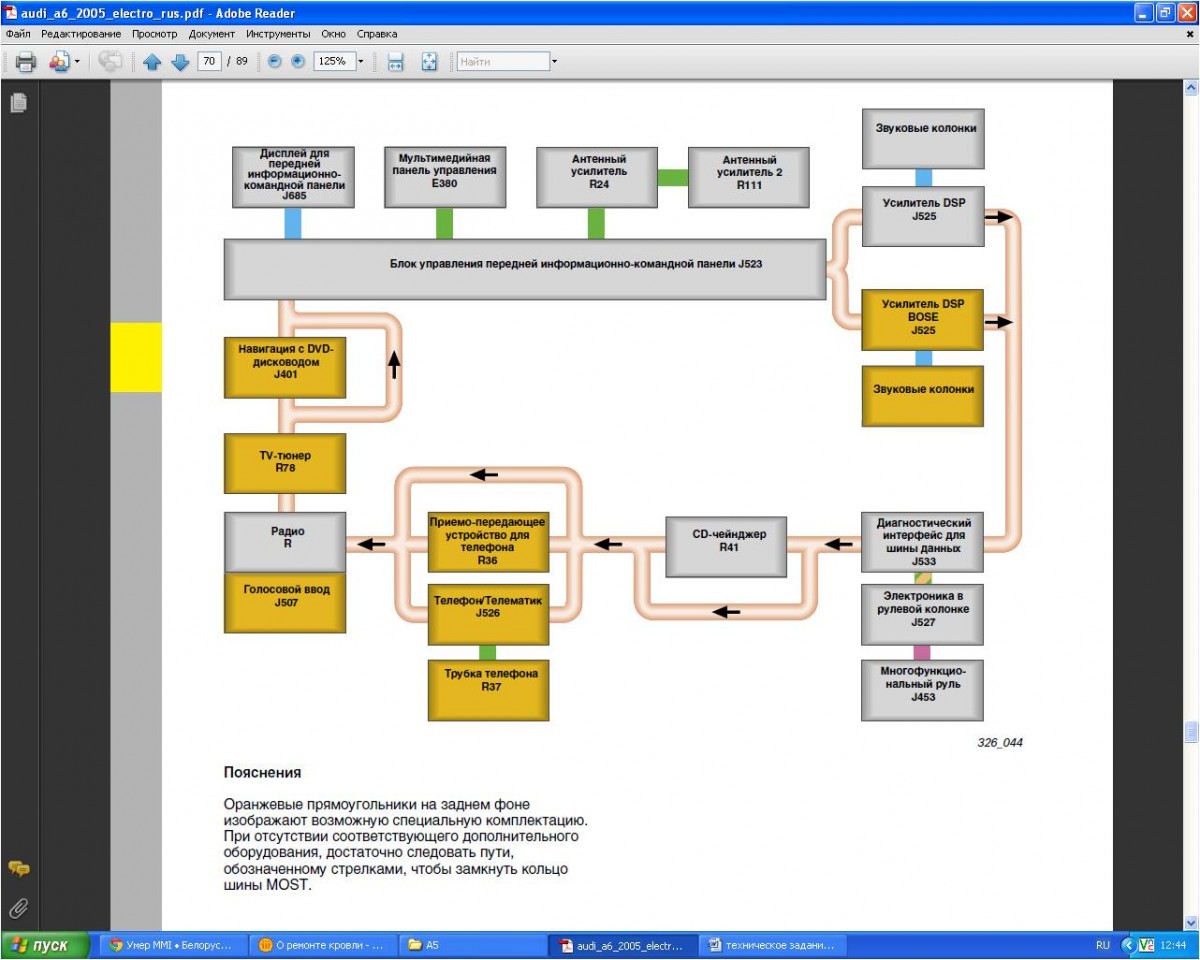
Task: Open the Pages panel in left sidebar
Action: click(18, 102)
